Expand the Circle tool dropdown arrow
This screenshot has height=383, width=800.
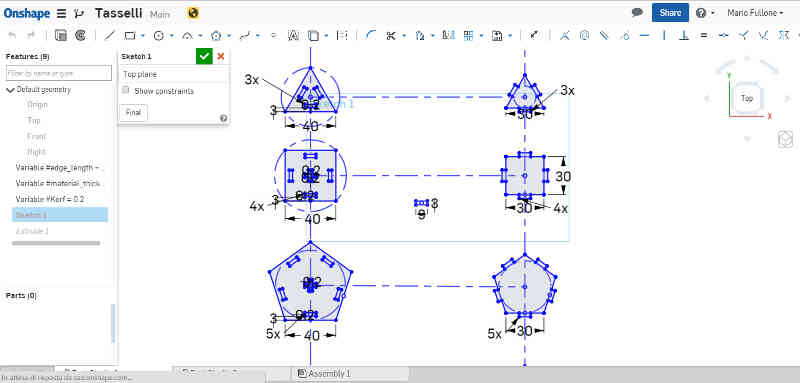(x=172, y=35)
